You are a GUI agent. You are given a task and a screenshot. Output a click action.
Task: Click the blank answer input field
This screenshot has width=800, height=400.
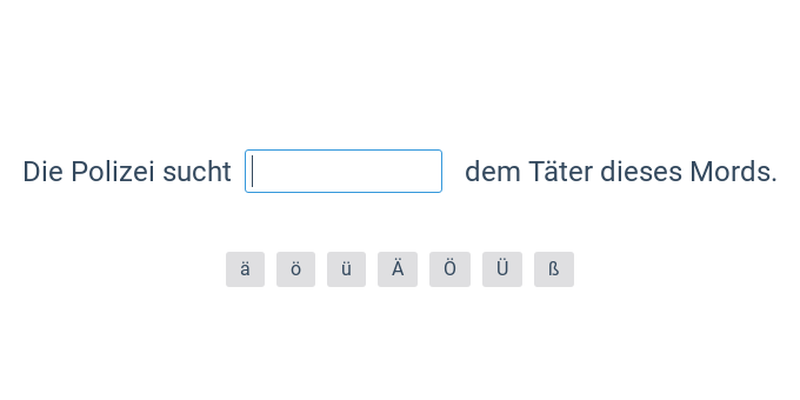[x=343, y=171]
